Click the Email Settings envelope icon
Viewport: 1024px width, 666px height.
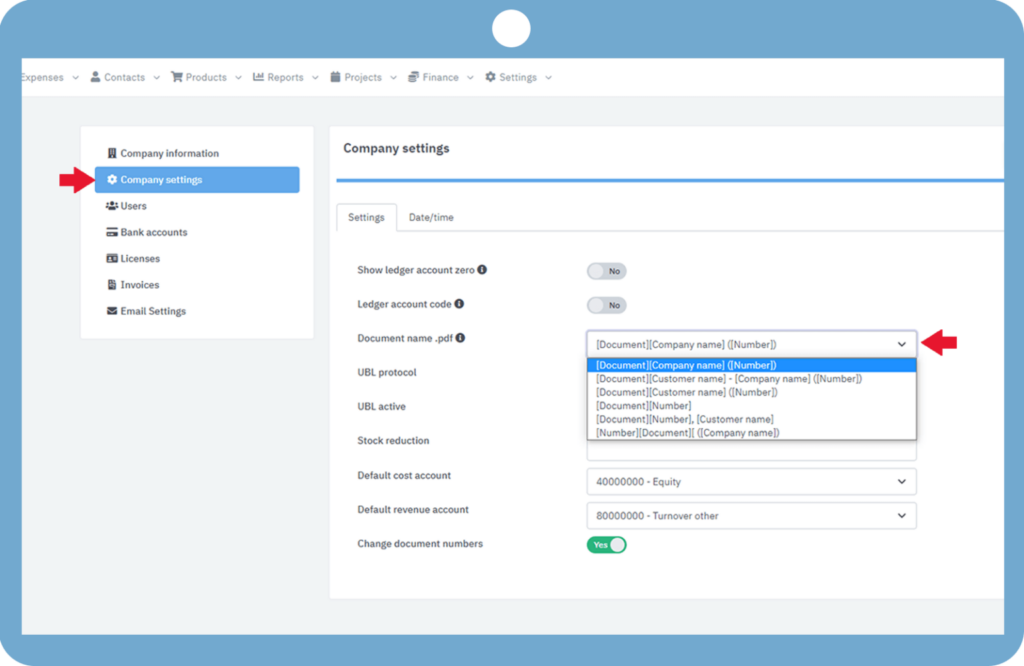(112, 311)
